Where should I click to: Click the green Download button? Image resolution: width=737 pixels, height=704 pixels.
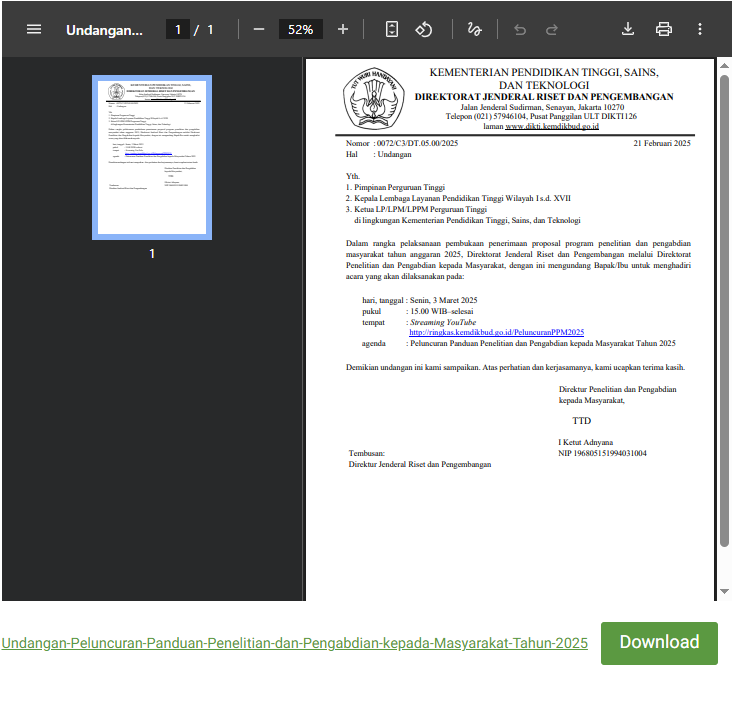(659, 643)
